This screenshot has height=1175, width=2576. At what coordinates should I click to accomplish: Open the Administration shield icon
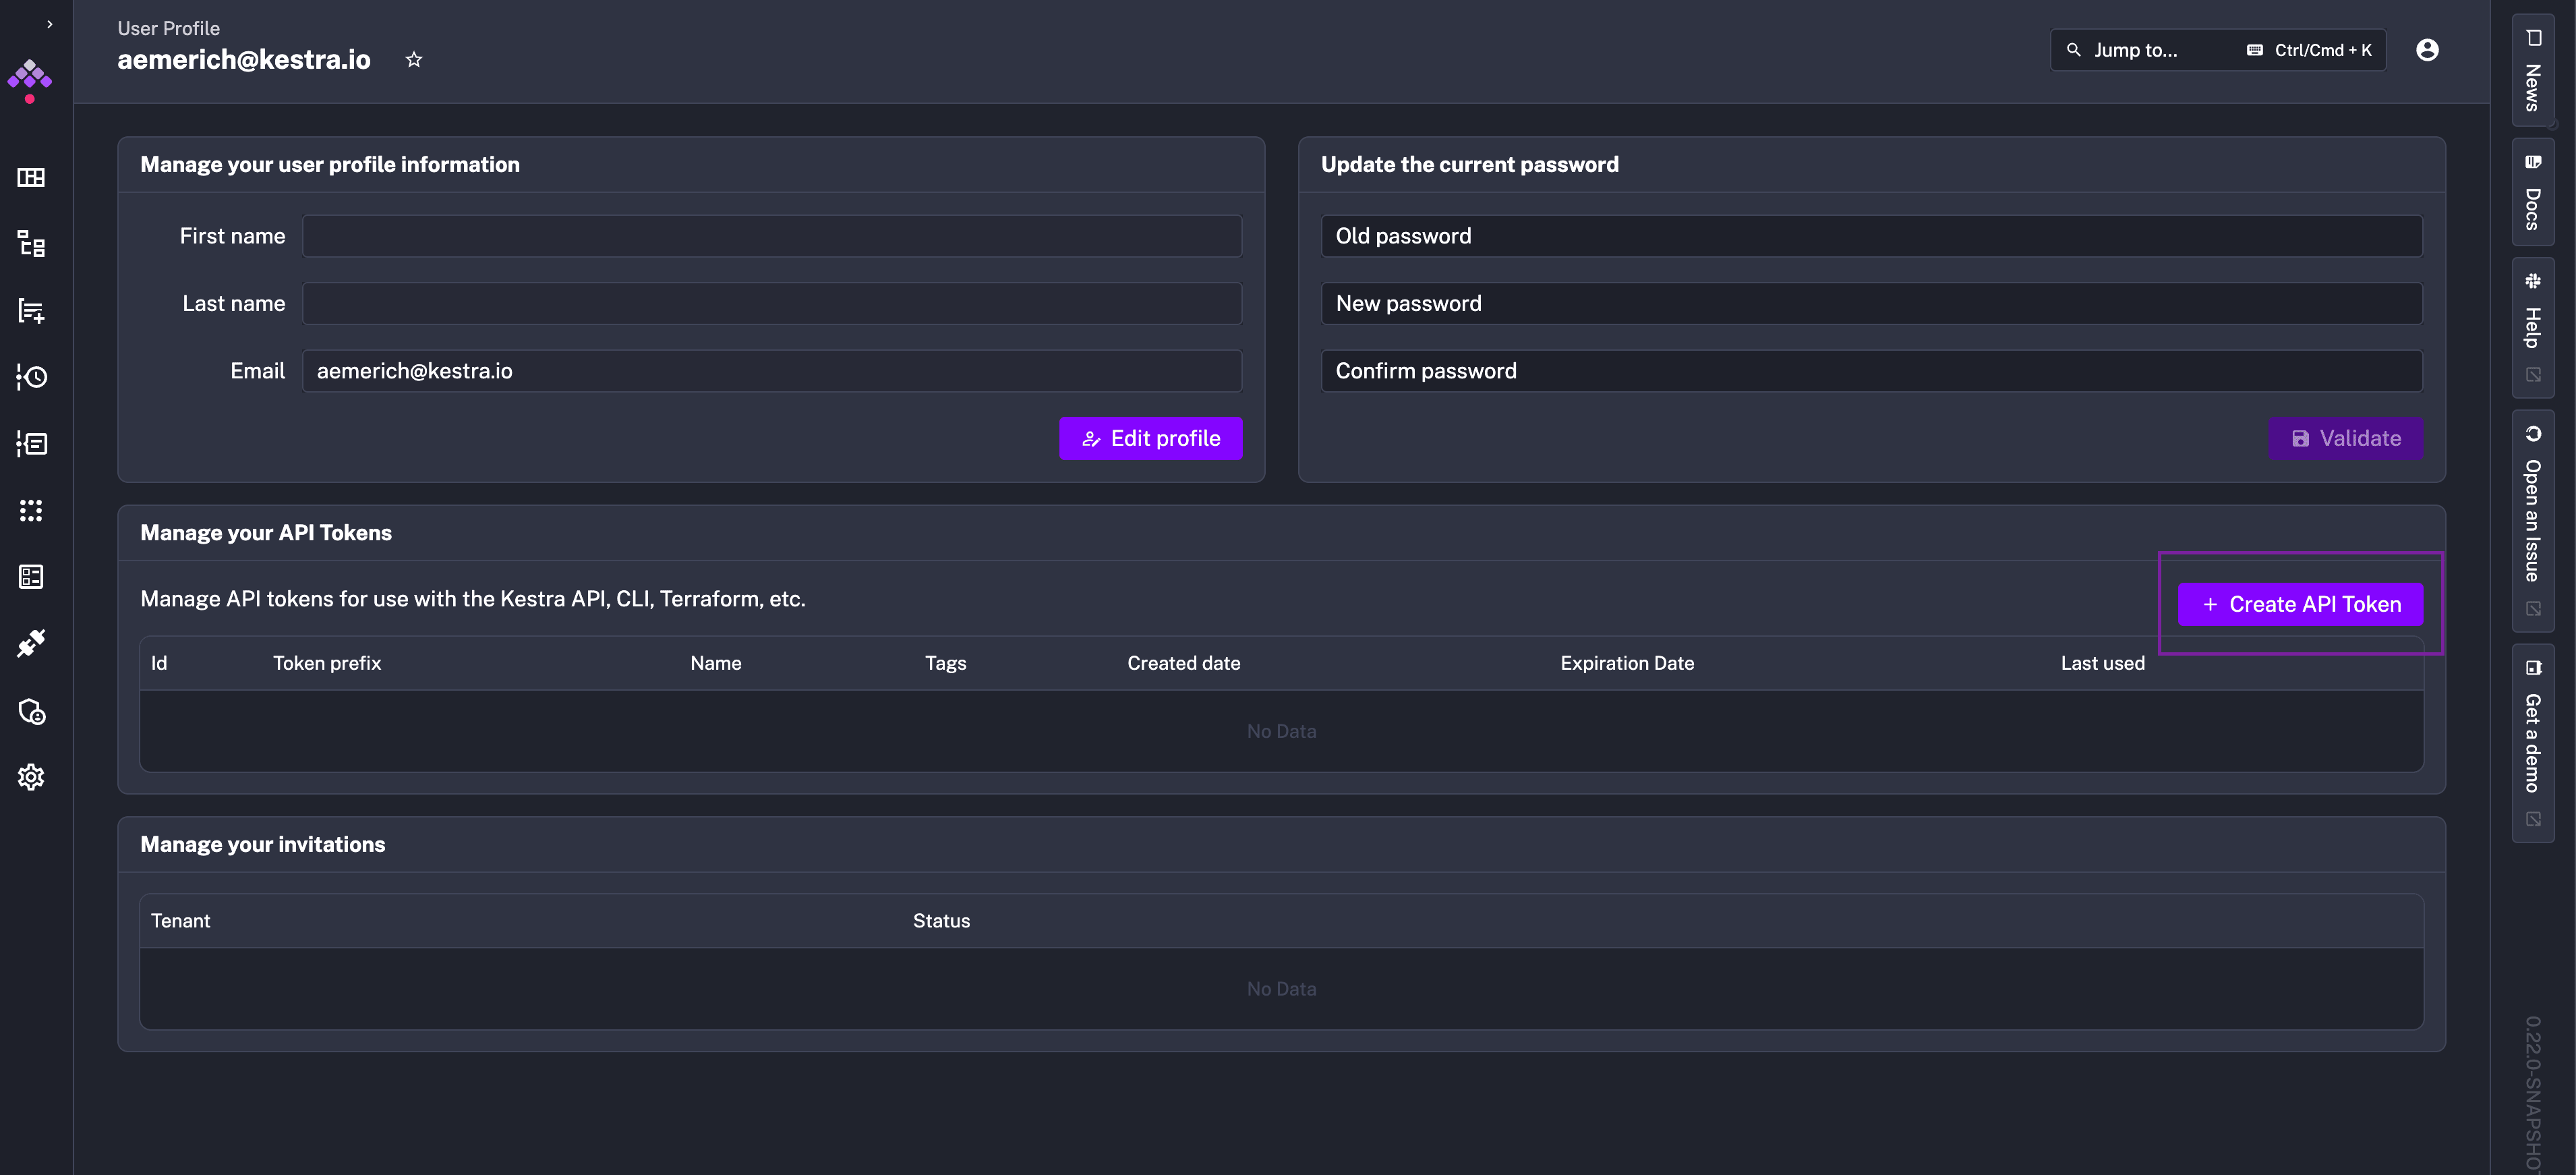click(x=31, y=712)
